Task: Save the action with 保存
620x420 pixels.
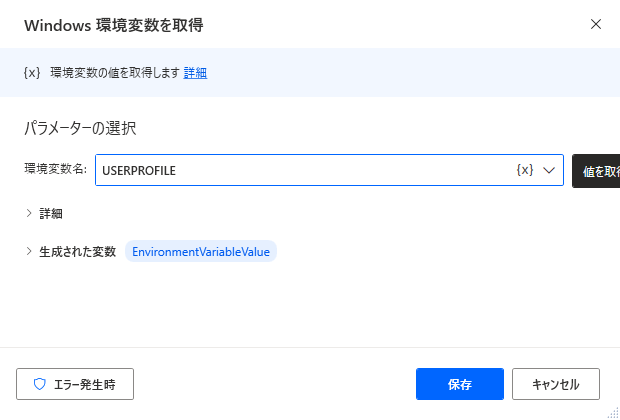Action: pos(460,383)
